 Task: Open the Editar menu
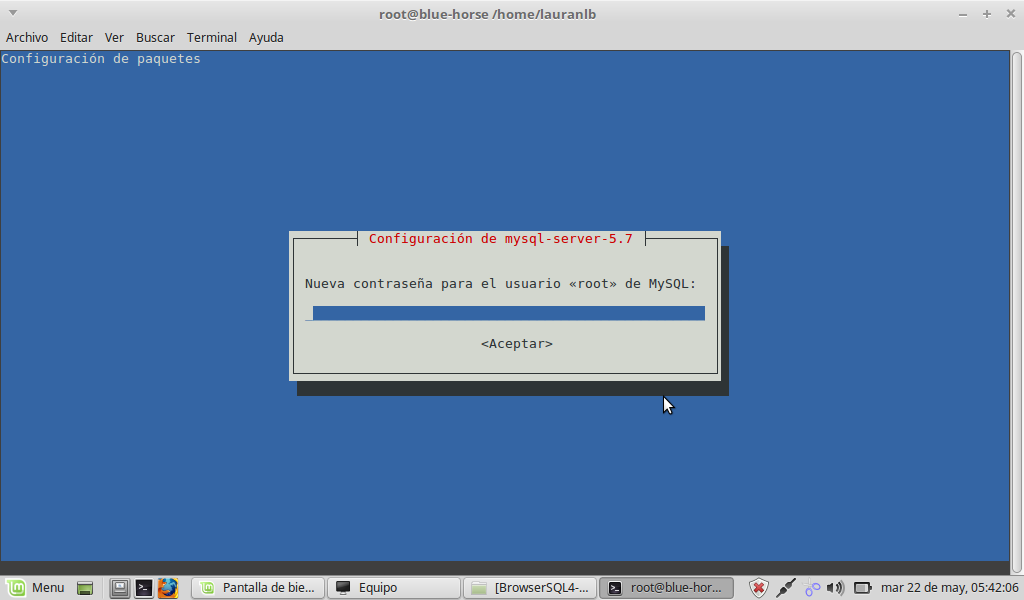[x=76, y=37]
